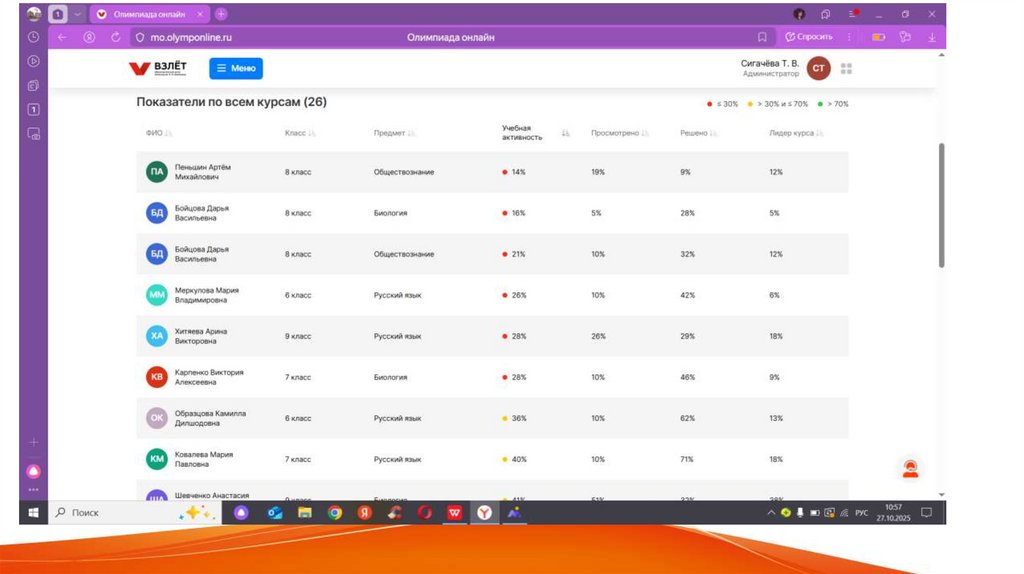1024x574 pixels.
Task: Click the Спросить assistant button
Action: 809,37
